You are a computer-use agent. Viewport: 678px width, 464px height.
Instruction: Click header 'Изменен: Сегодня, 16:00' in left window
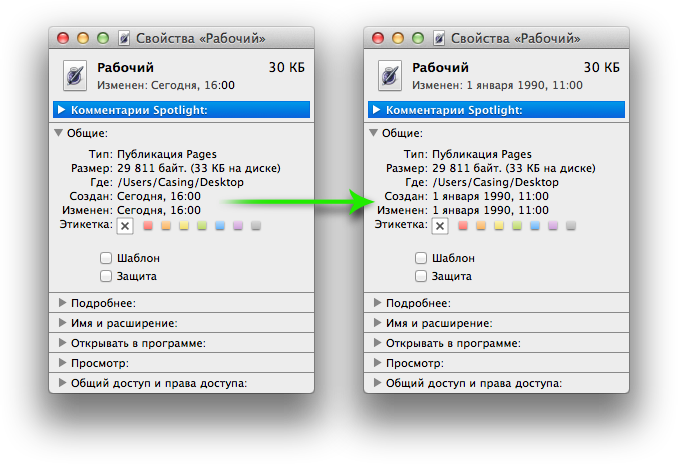[166, 85]
